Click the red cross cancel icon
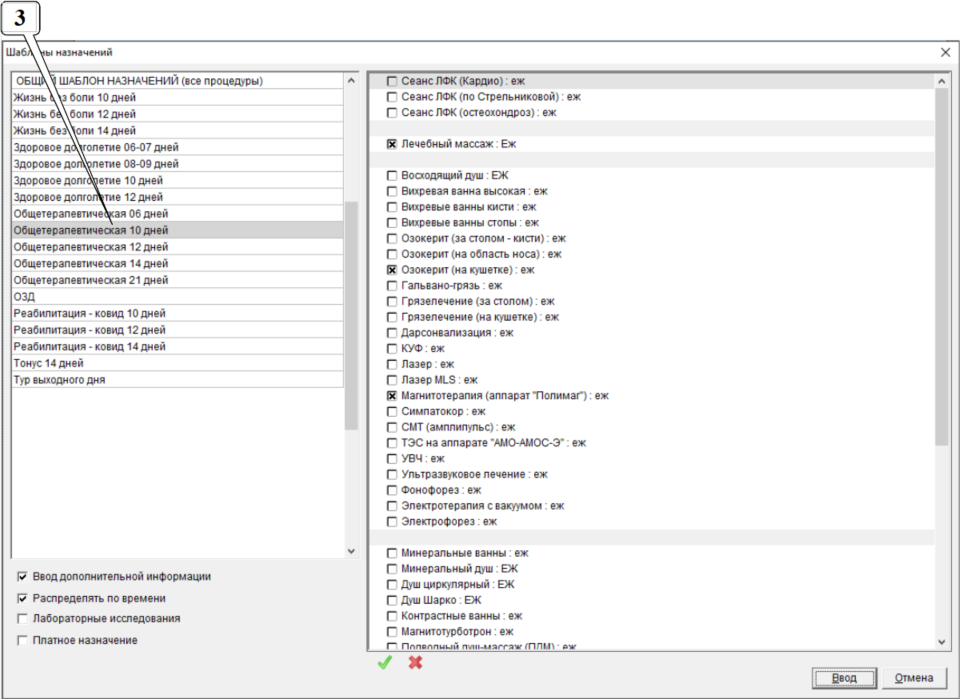The image size is (961, 700). [415, 663]
